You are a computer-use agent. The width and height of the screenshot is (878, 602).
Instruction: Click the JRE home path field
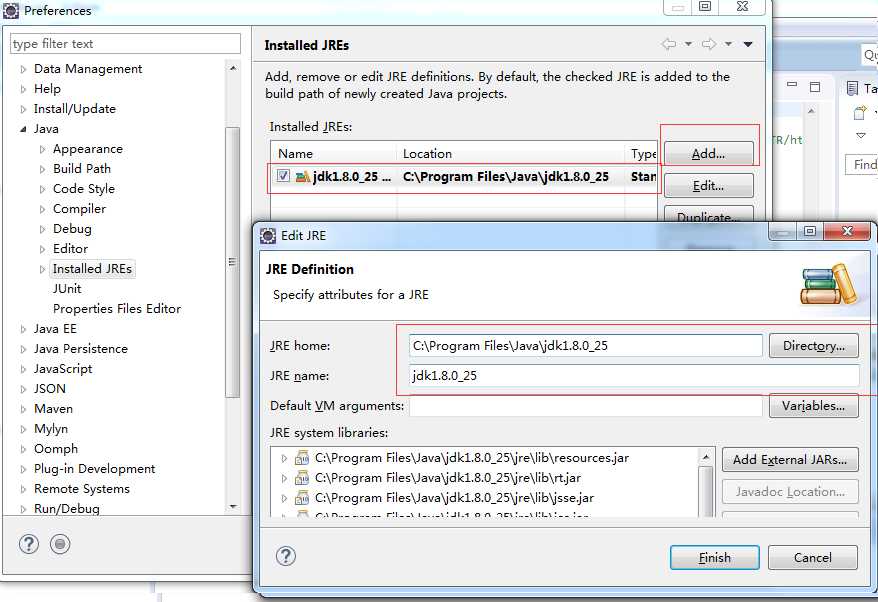[586, 346]
